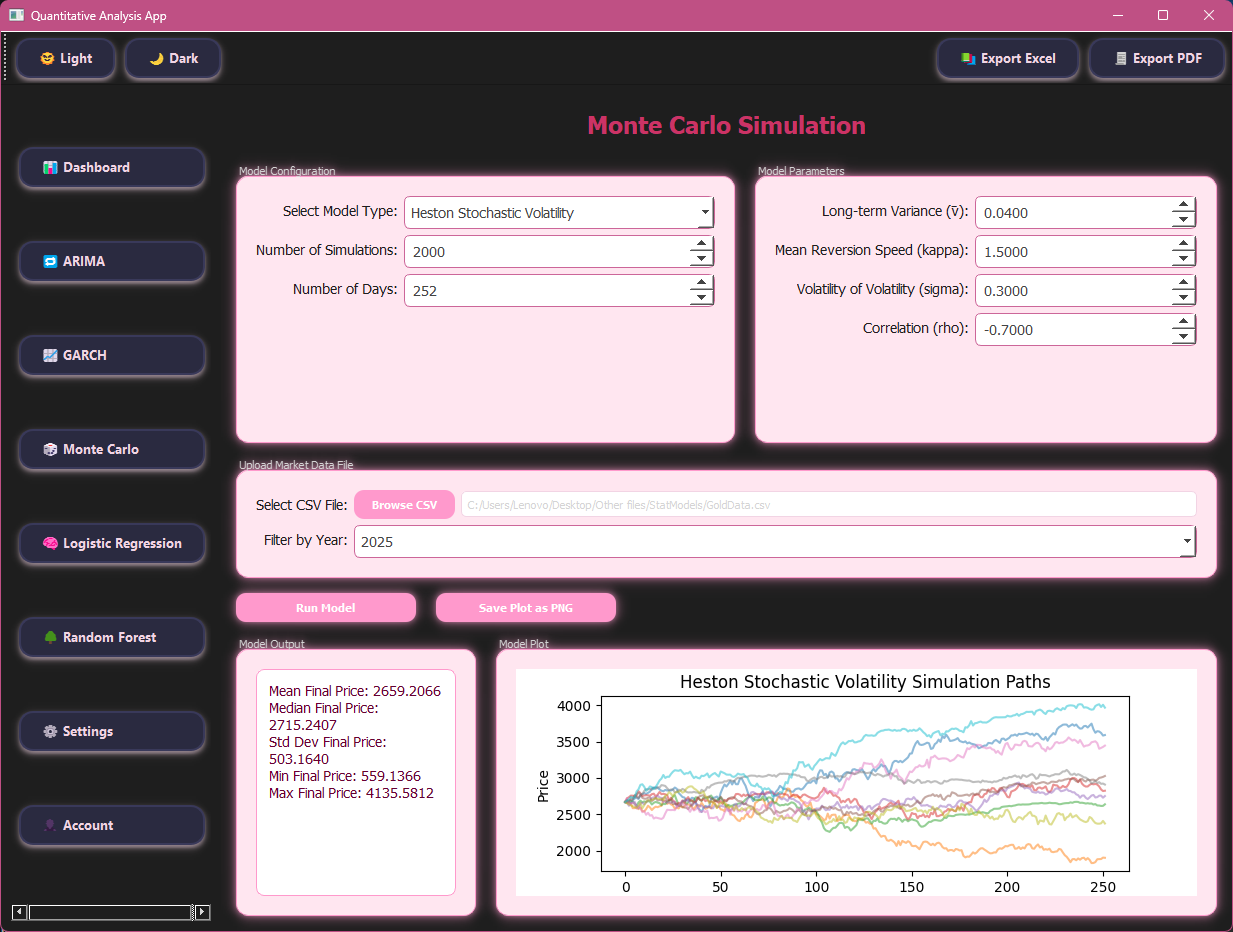The height and width of the screenshot is (932, 1233).
Task: Expand the Select Model Type dropdown
Action: click(x=704, y=213)
